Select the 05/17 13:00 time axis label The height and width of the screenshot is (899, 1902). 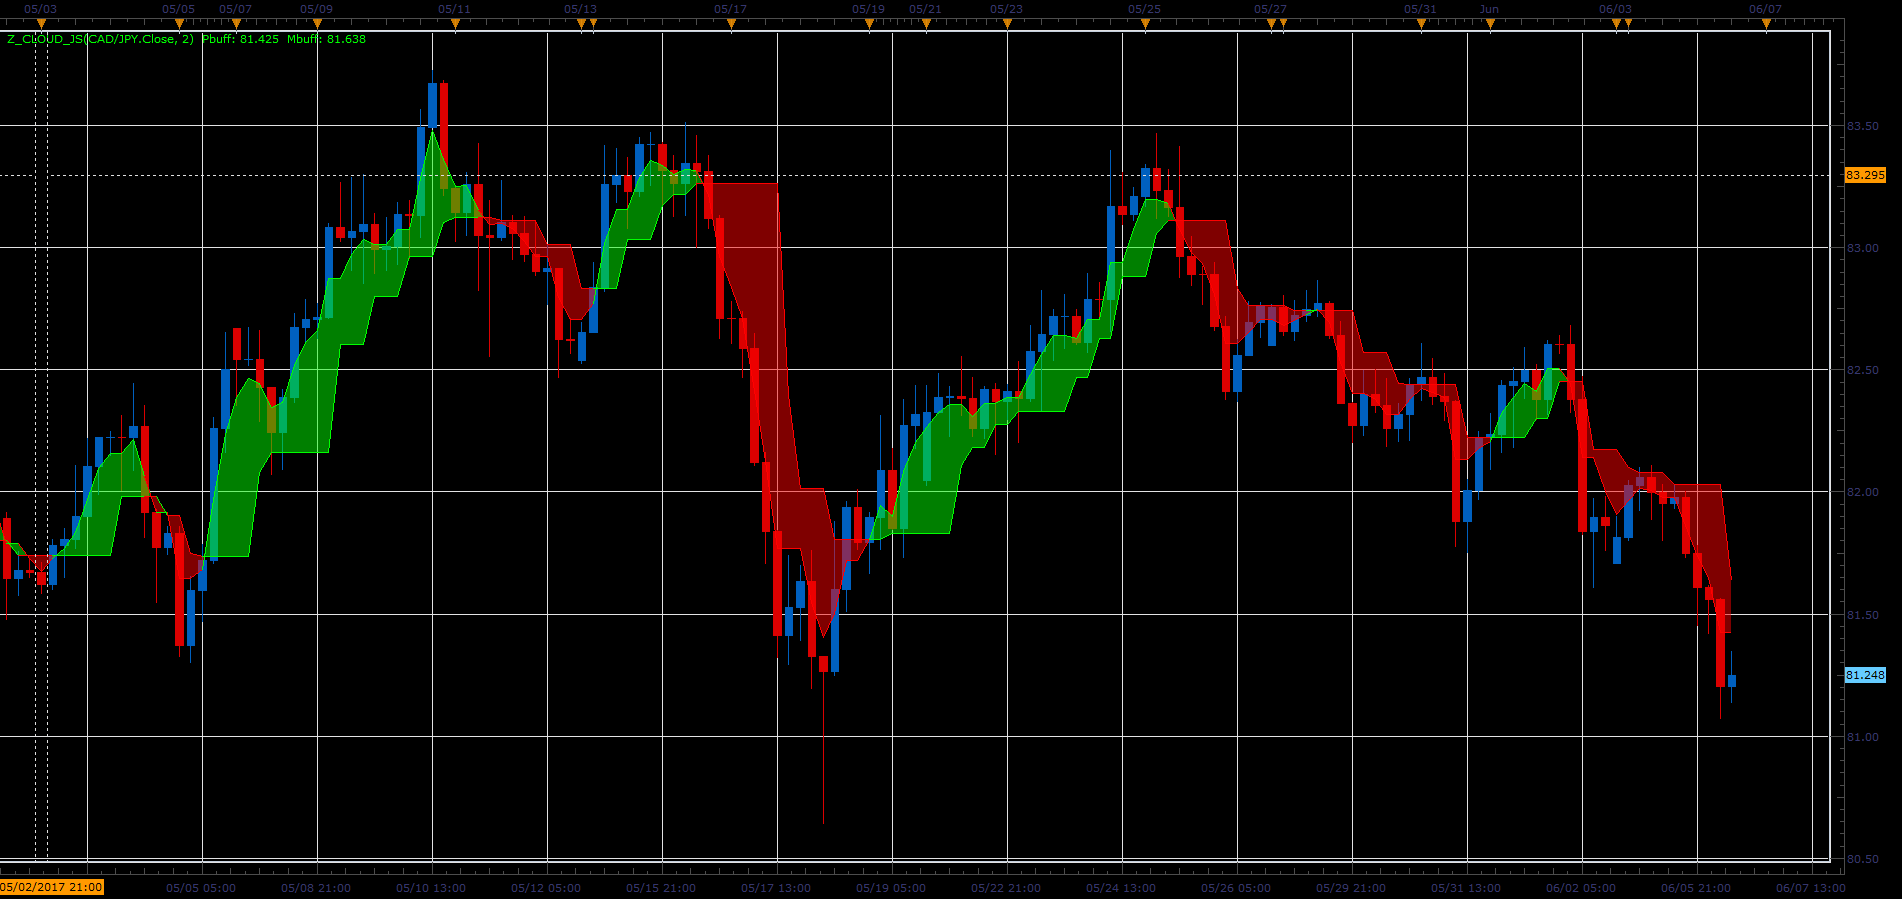pos(776,888)
